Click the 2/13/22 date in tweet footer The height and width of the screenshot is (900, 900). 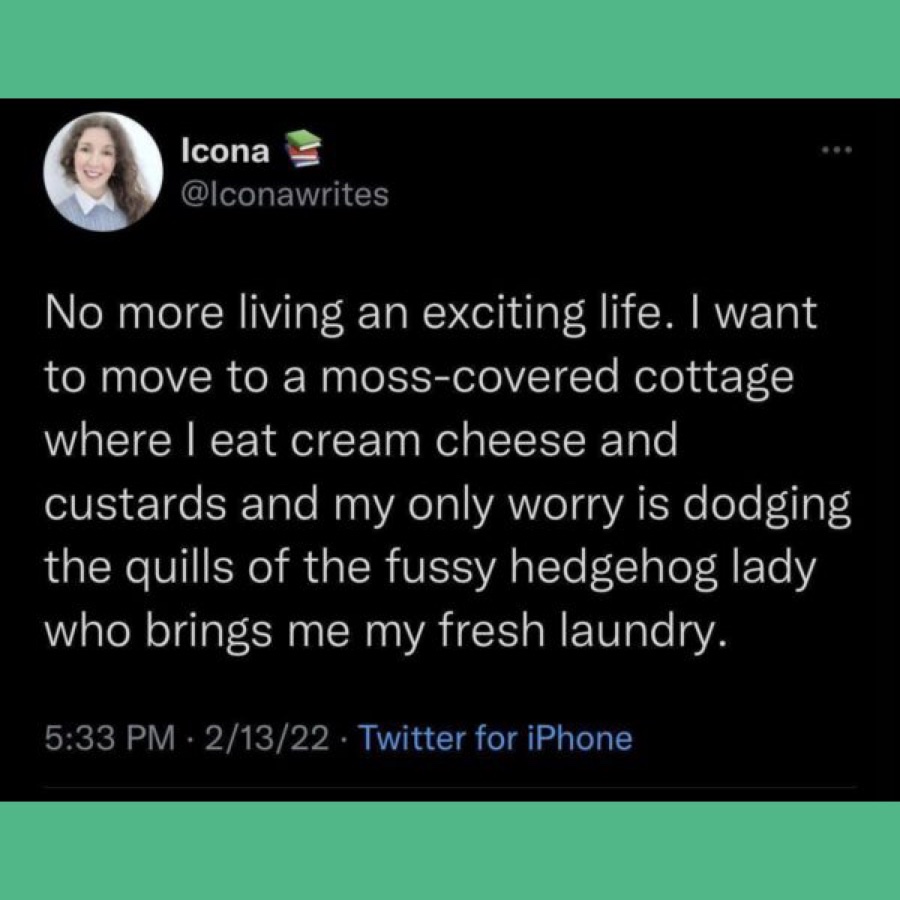[267, 738]
